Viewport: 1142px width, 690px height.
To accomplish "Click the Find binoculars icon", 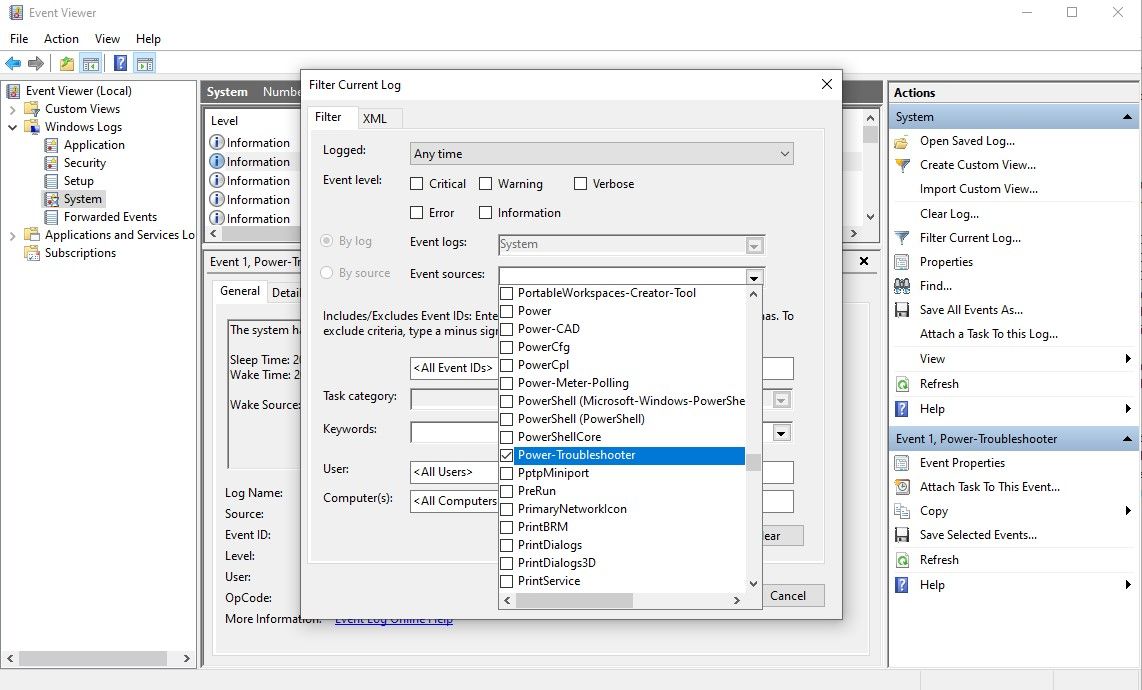I will [902, 286].
